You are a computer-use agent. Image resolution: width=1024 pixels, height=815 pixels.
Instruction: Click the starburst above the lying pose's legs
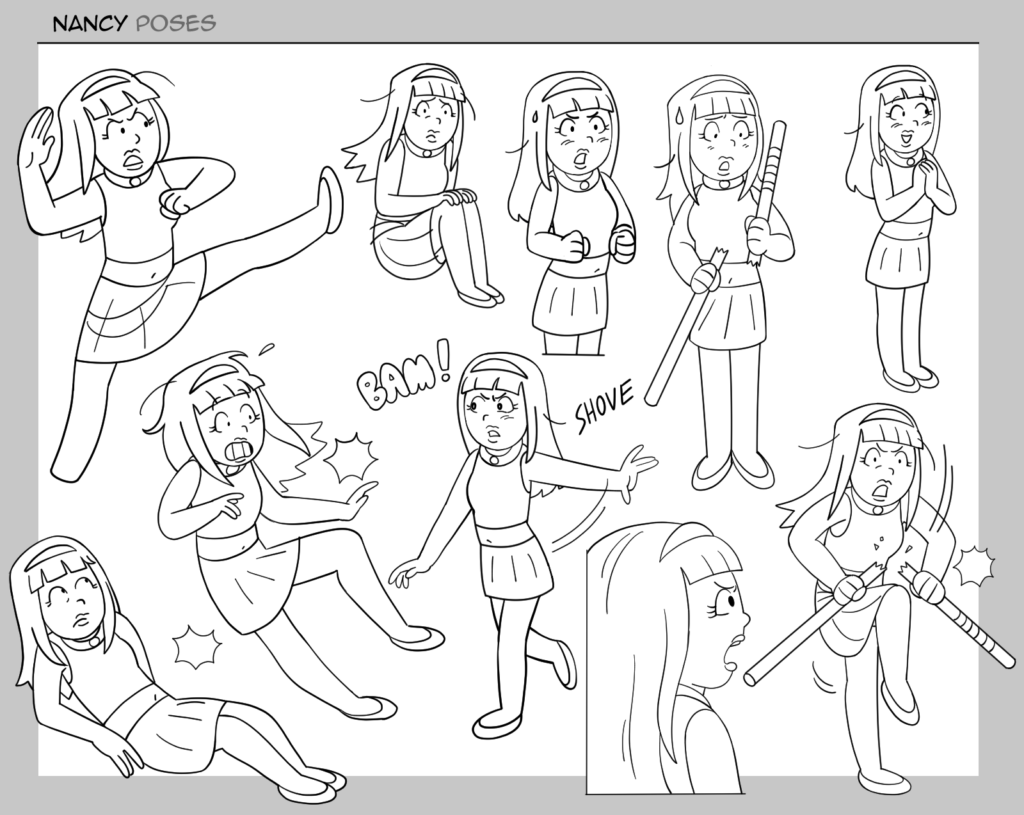[197, 647]
